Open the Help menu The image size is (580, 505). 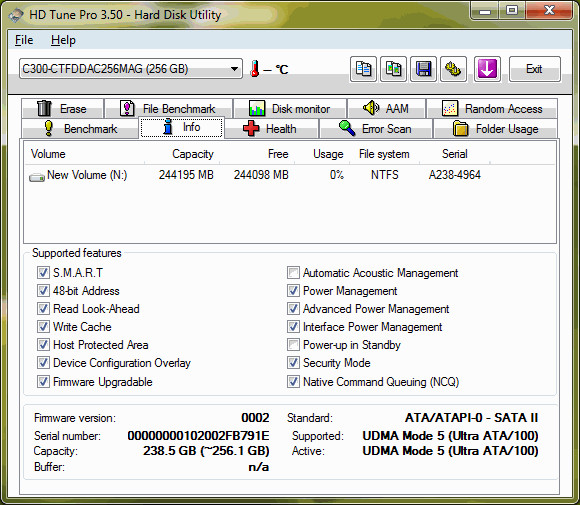coord(63,40)
